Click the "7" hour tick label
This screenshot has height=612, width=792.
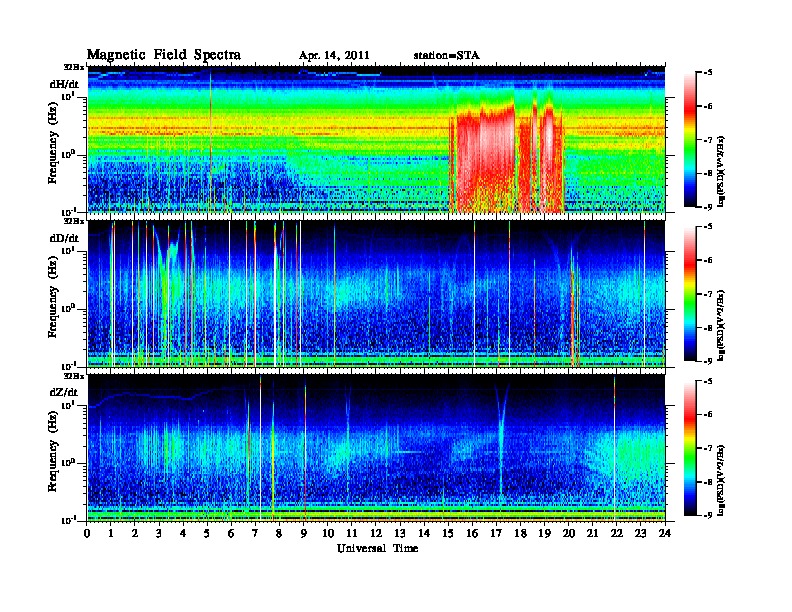[256, 534]
